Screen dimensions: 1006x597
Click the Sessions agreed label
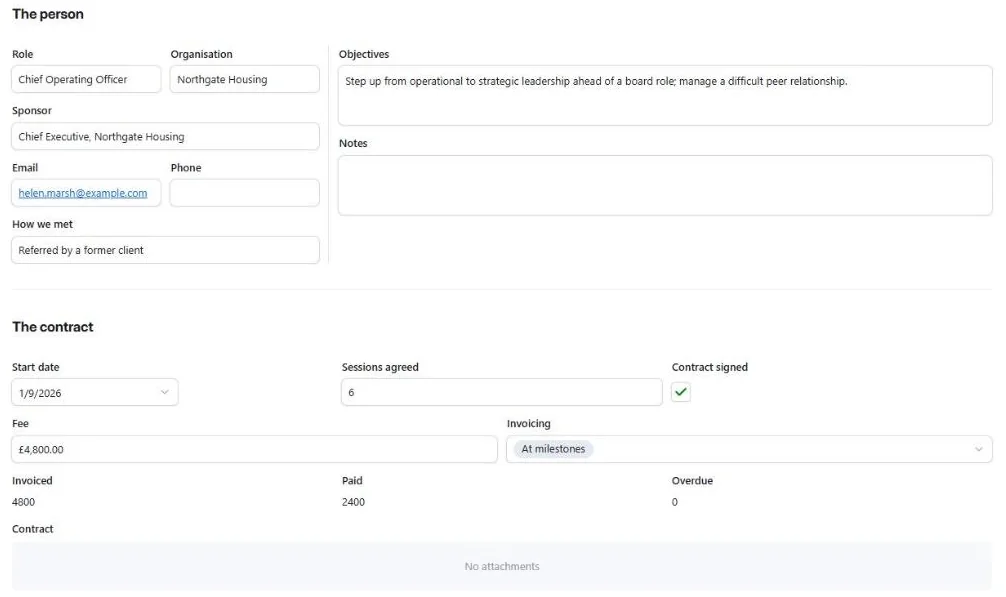[380, 367]
